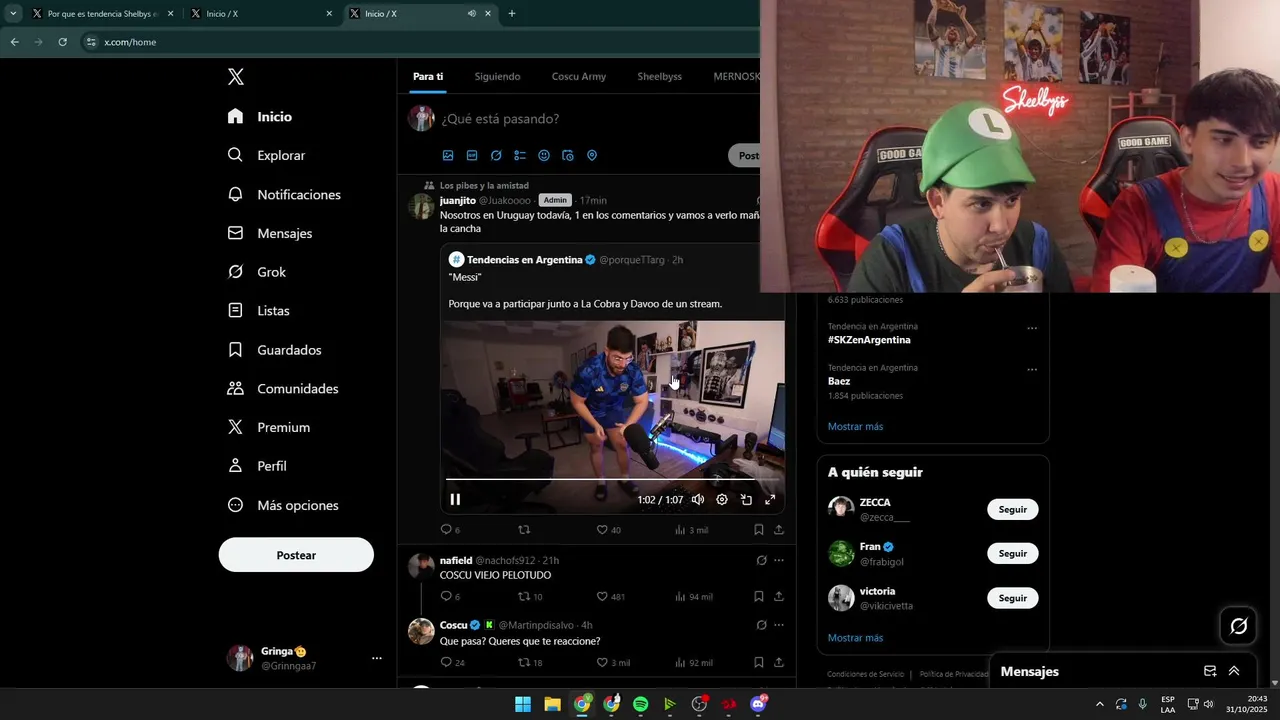Open a new browser tab
Screen dimensions: 1280x720
[x=512, y=14]
